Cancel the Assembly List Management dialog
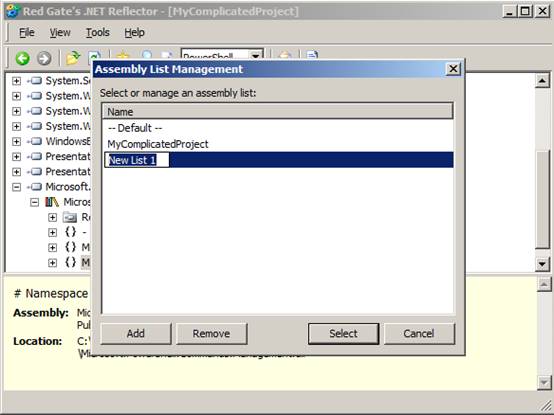 click(419, 333)
